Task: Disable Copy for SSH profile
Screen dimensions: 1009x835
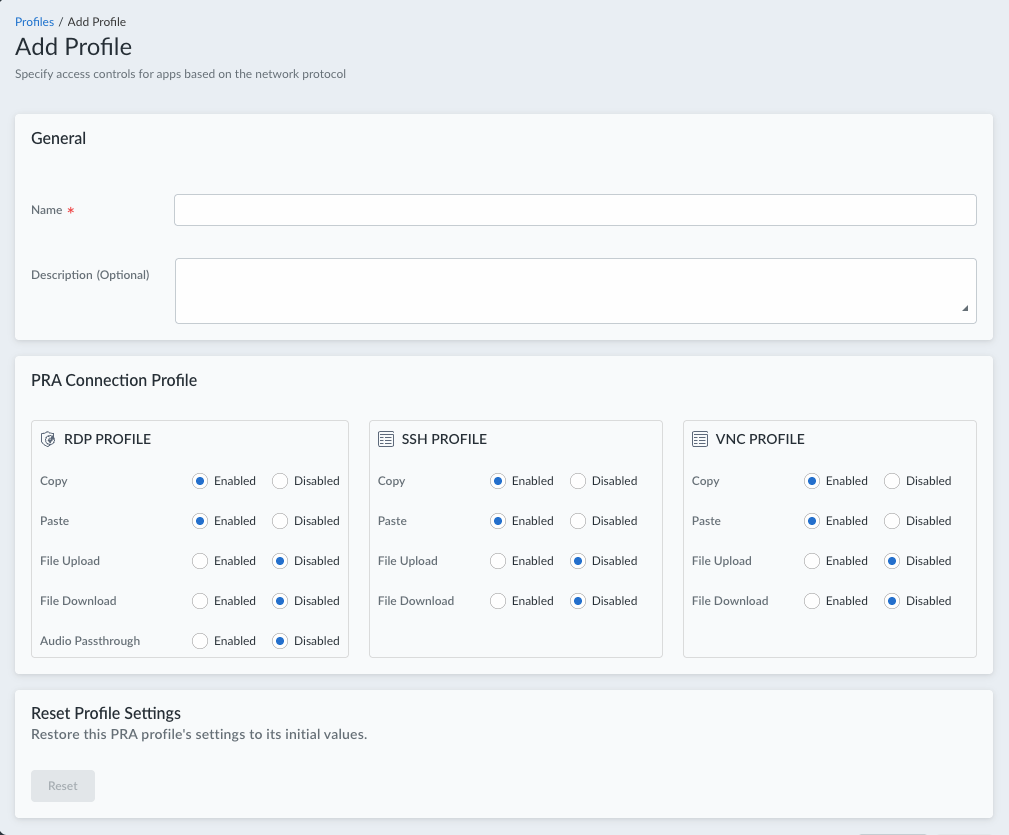Action: [x=578, y=481]
